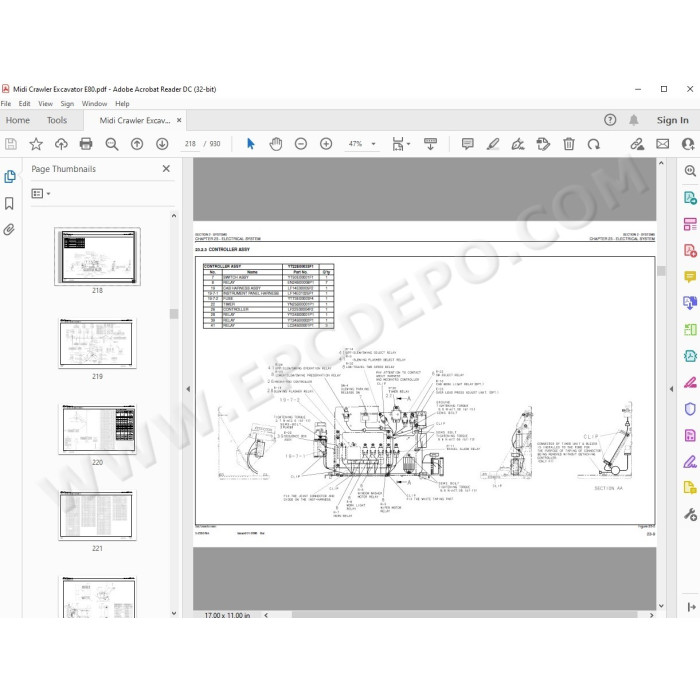Toggle read mode scrolling icon
Screen dimensions: 700x700
(x=430, y=144)
